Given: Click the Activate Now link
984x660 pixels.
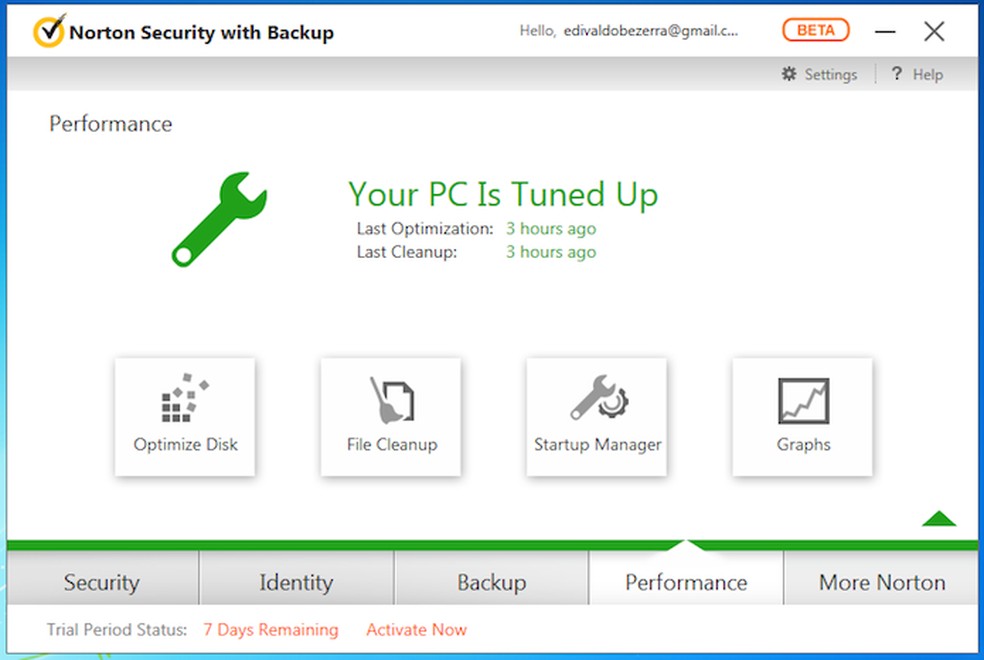Looking at the screenshot, I should [x=416, y=630].
